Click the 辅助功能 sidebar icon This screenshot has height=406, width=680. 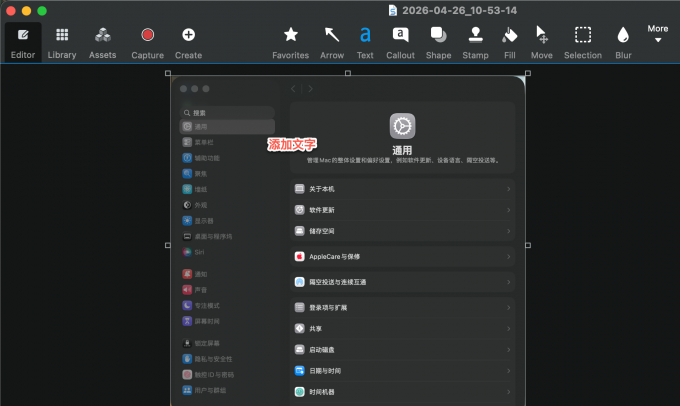pyautogui.click(x=187, y=158)
